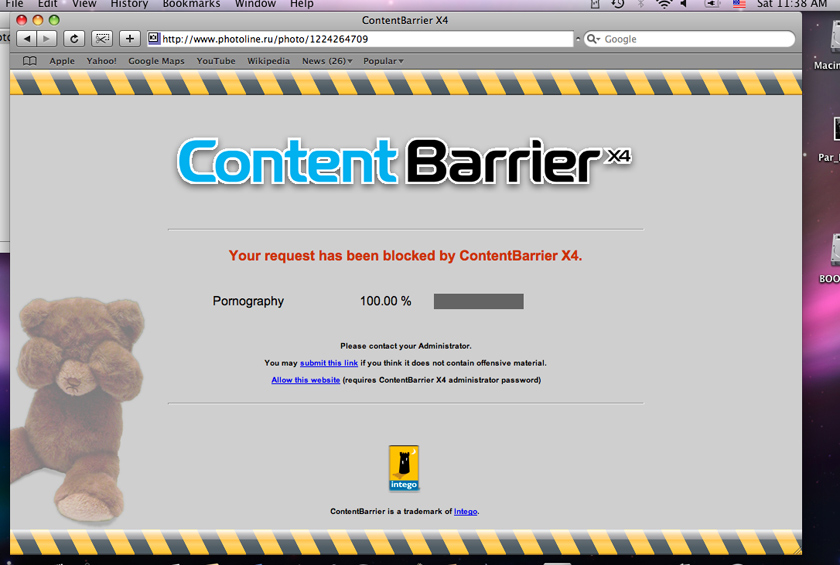Click the Pornography 100% gray score bar

point(478,302)
